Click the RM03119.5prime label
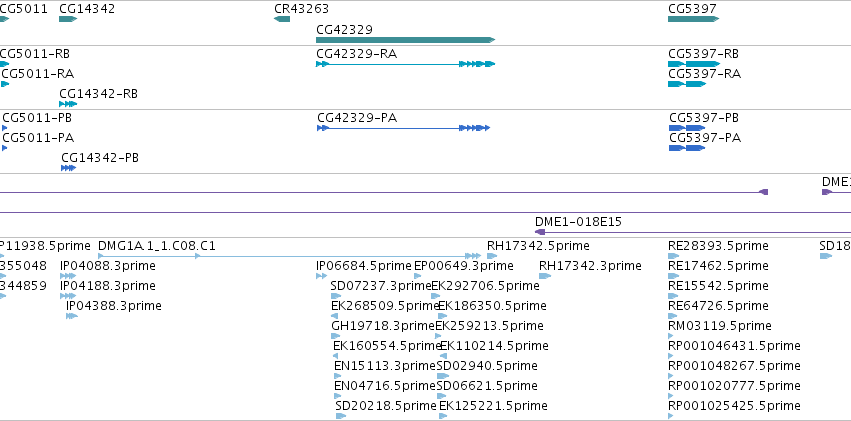The image size is (851, 421). click(720, 326)
